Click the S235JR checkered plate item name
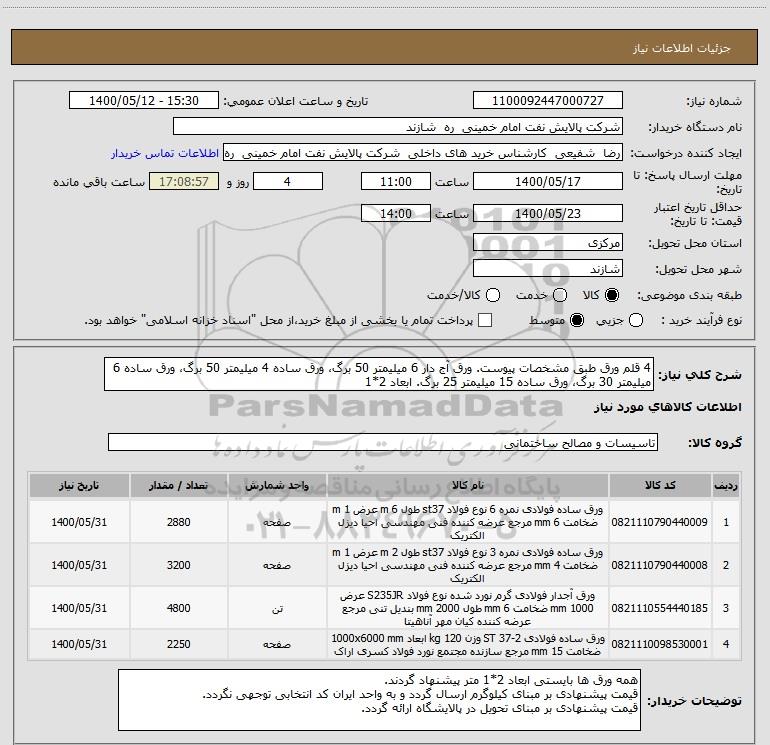This screenshot has width=770, height=745. [x=468, y=608]
